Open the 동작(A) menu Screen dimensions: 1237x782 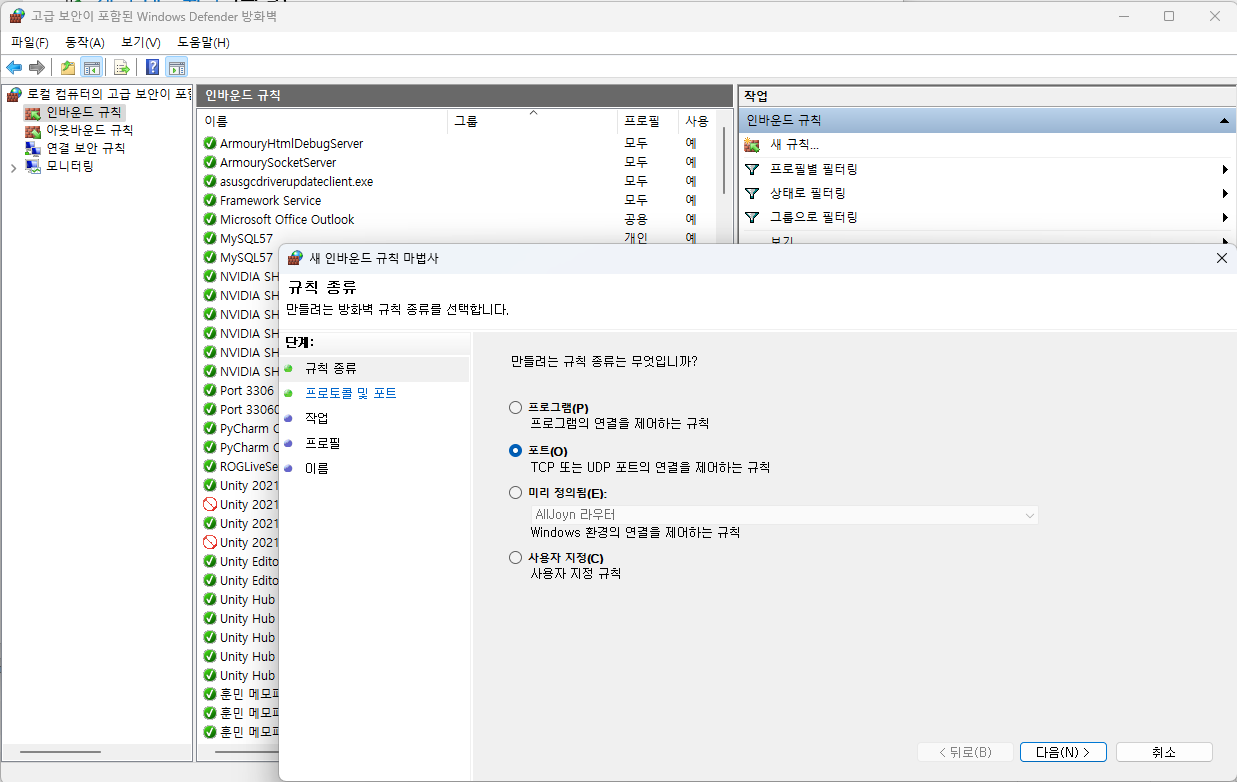(85, 42)
